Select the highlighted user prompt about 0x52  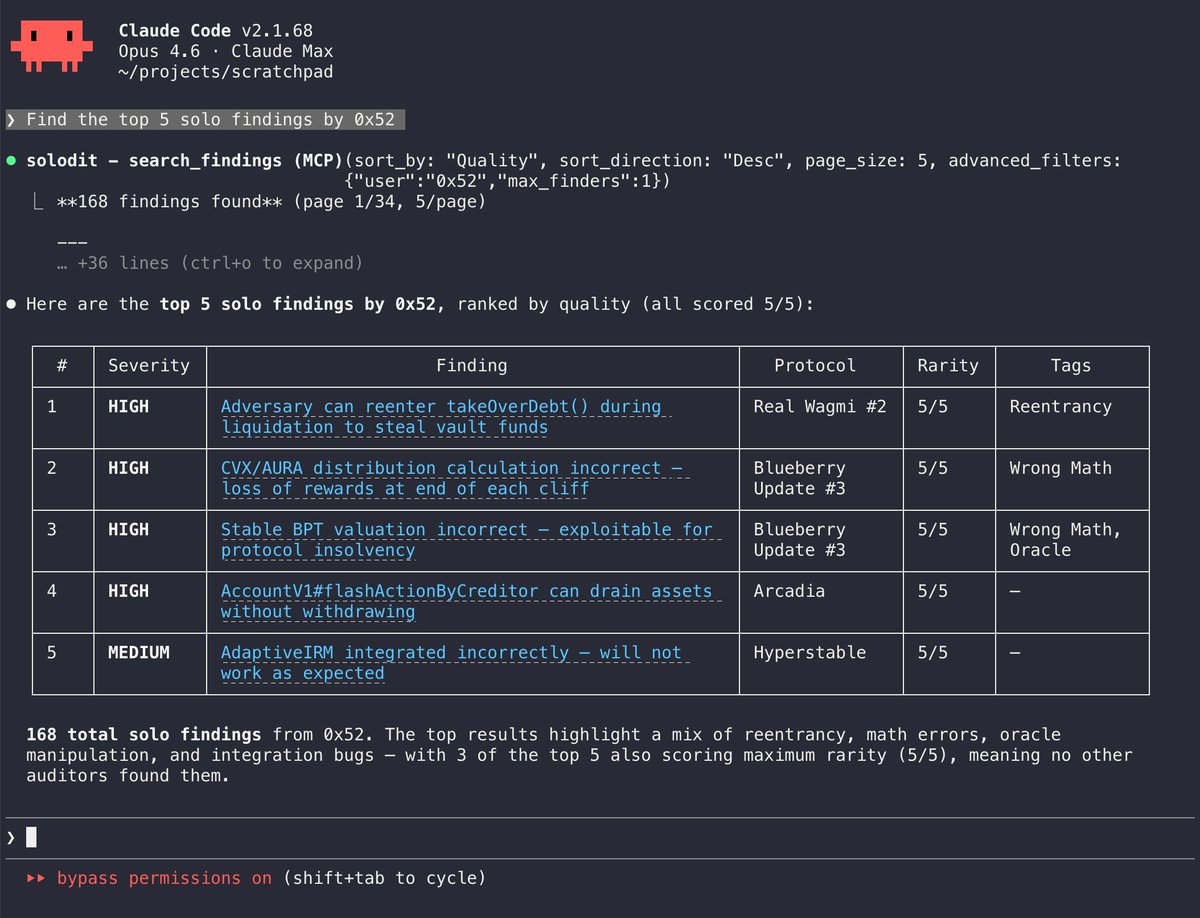click(x=205, y=120)
